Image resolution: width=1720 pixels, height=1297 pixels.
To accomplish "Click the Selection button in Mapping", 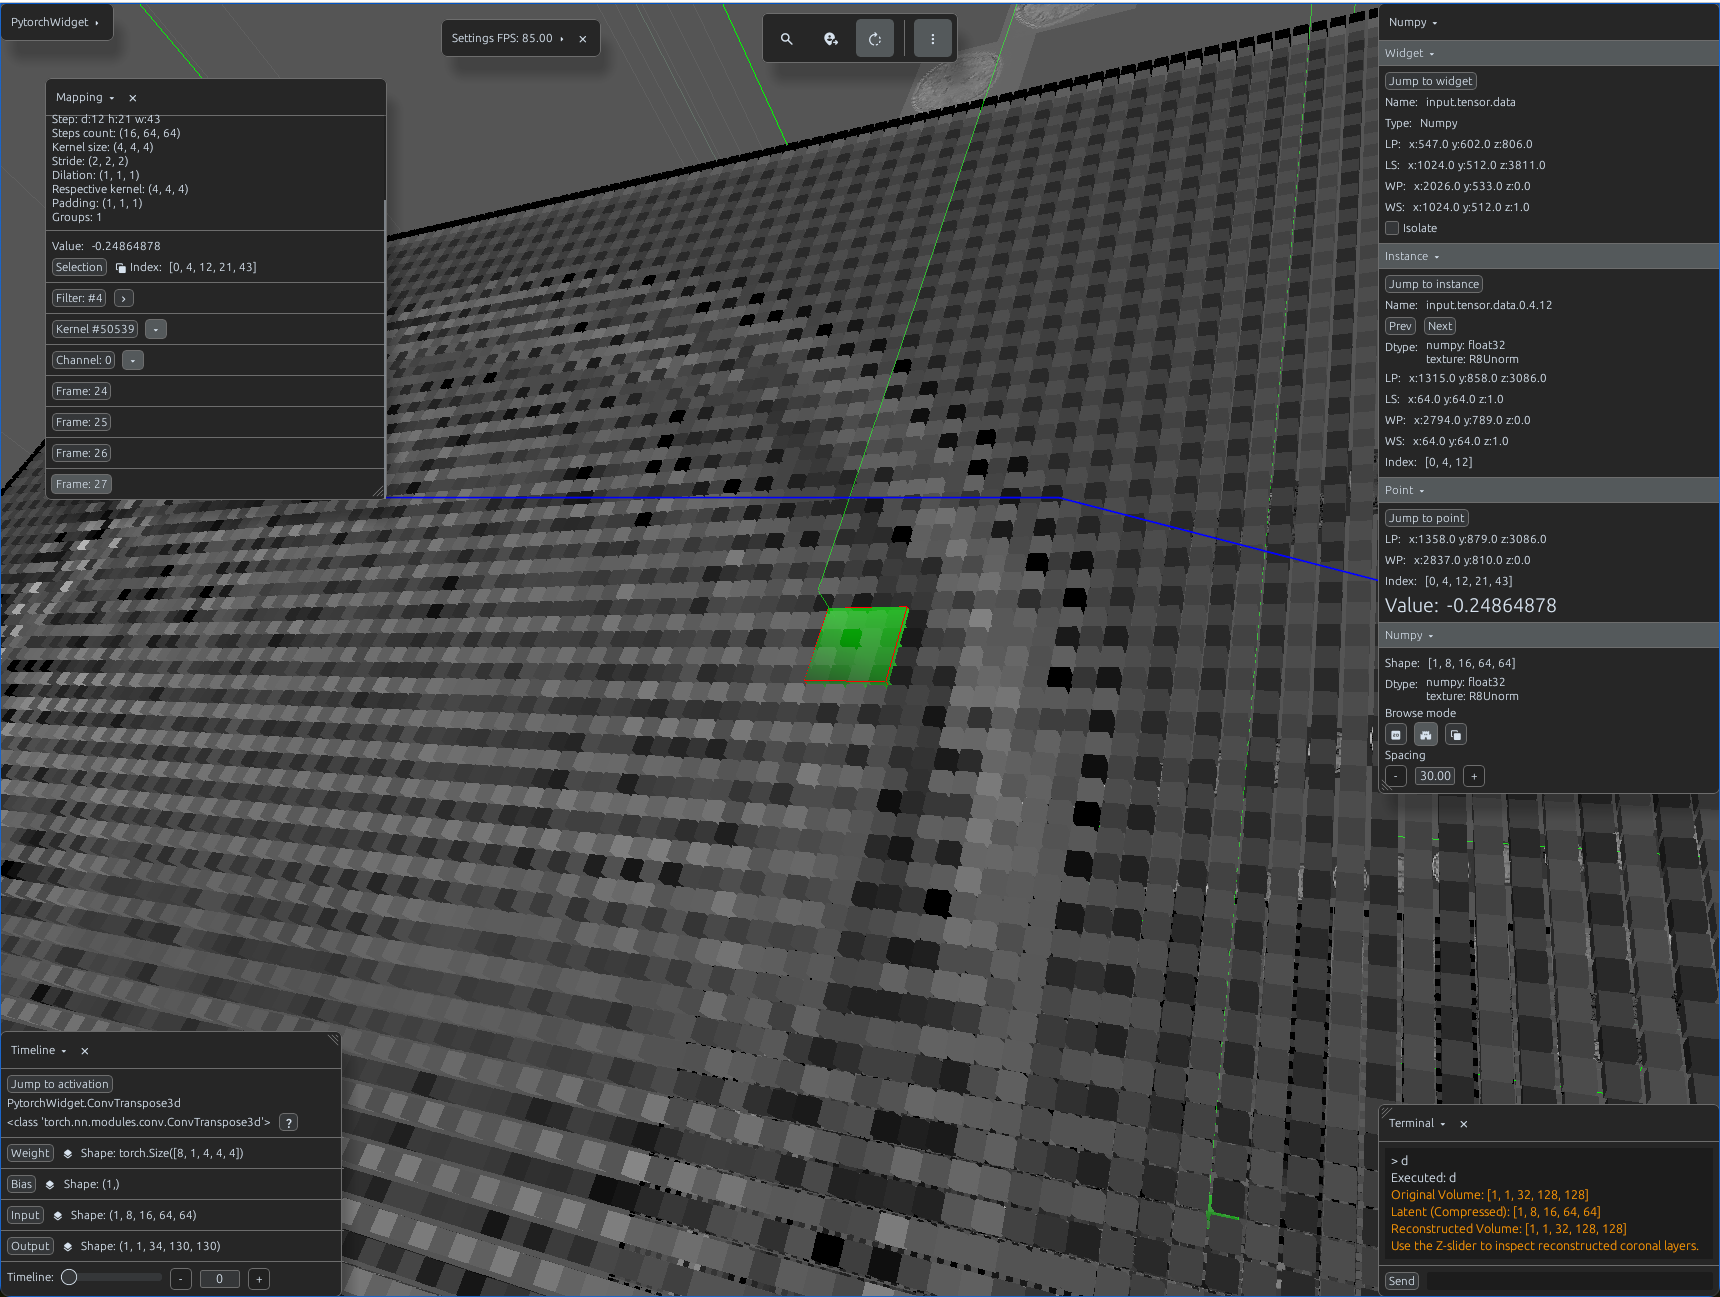I will click(79, 268).
